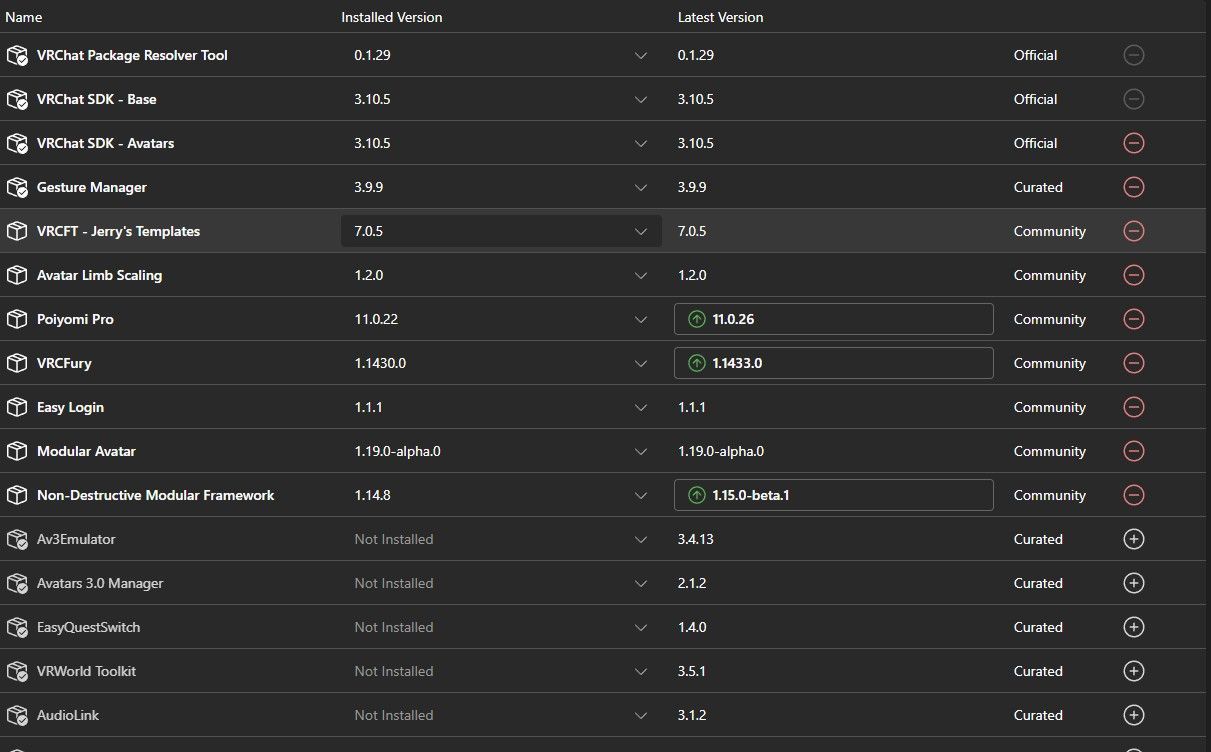Viewport: 1211px width, 752px height.
Task: Click the Curated label for Gesture Manager
Action: [x=1038, y=187]
